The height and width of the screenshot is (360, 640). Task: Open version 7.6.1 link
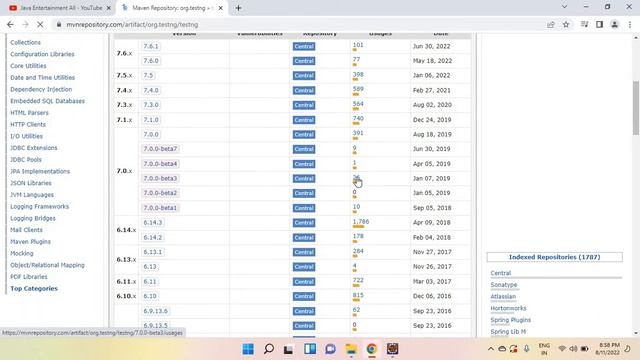151,46
